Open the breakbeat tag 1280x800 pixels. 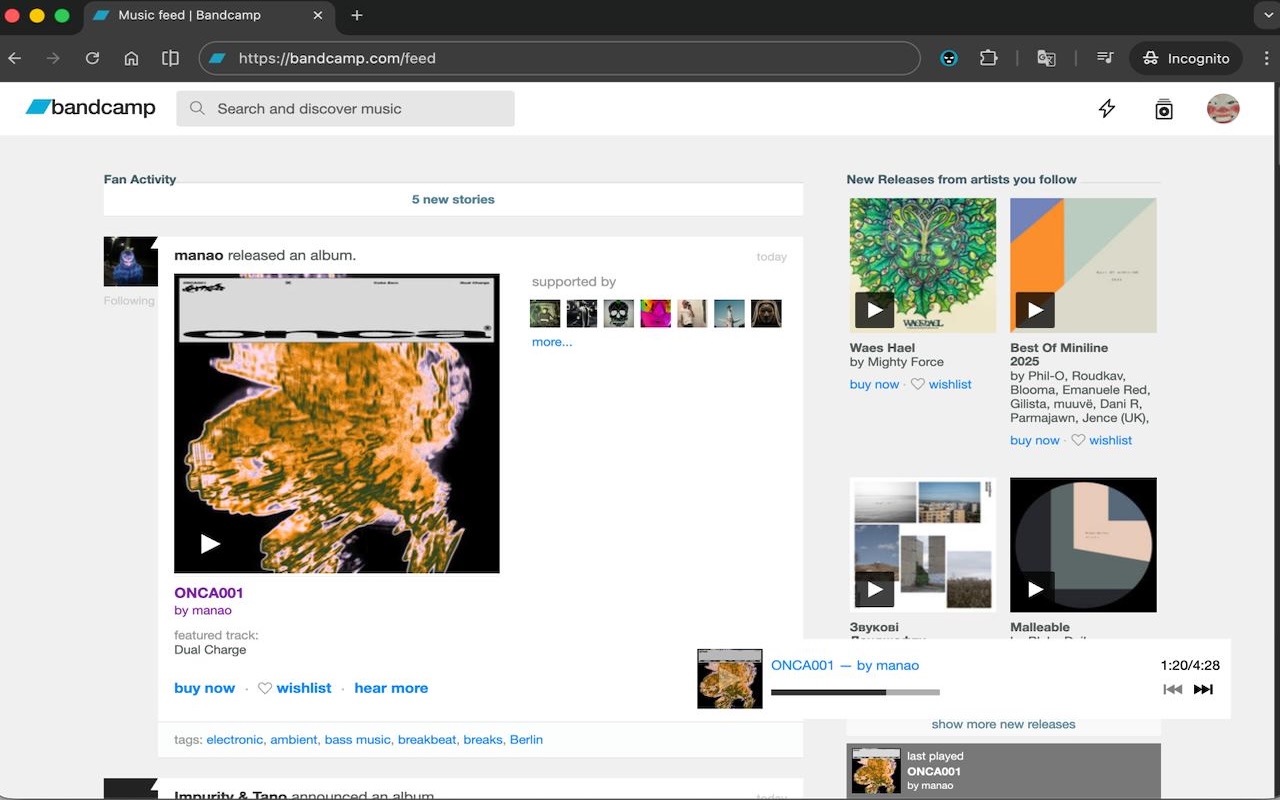427,740
